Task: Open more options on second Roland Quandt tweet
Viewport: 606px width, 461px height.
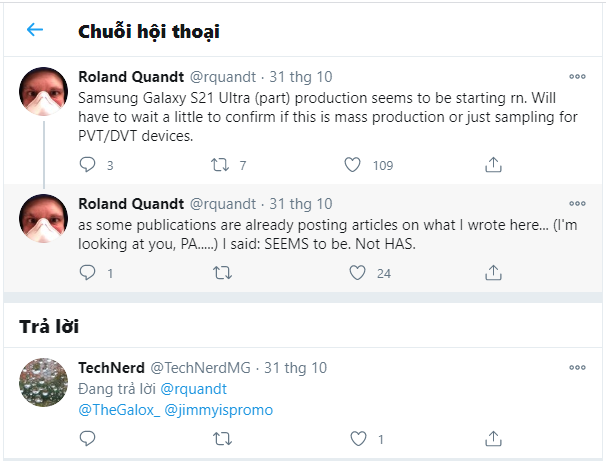Action: [x=577, y=204]
